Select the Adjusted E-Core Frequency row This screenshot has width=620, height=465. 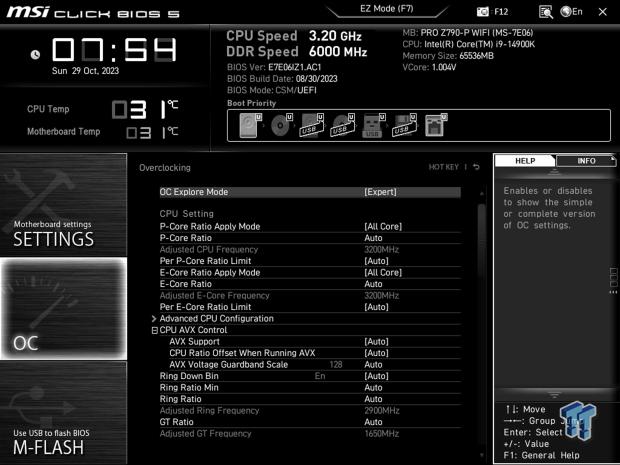click(x=310, y=295)
